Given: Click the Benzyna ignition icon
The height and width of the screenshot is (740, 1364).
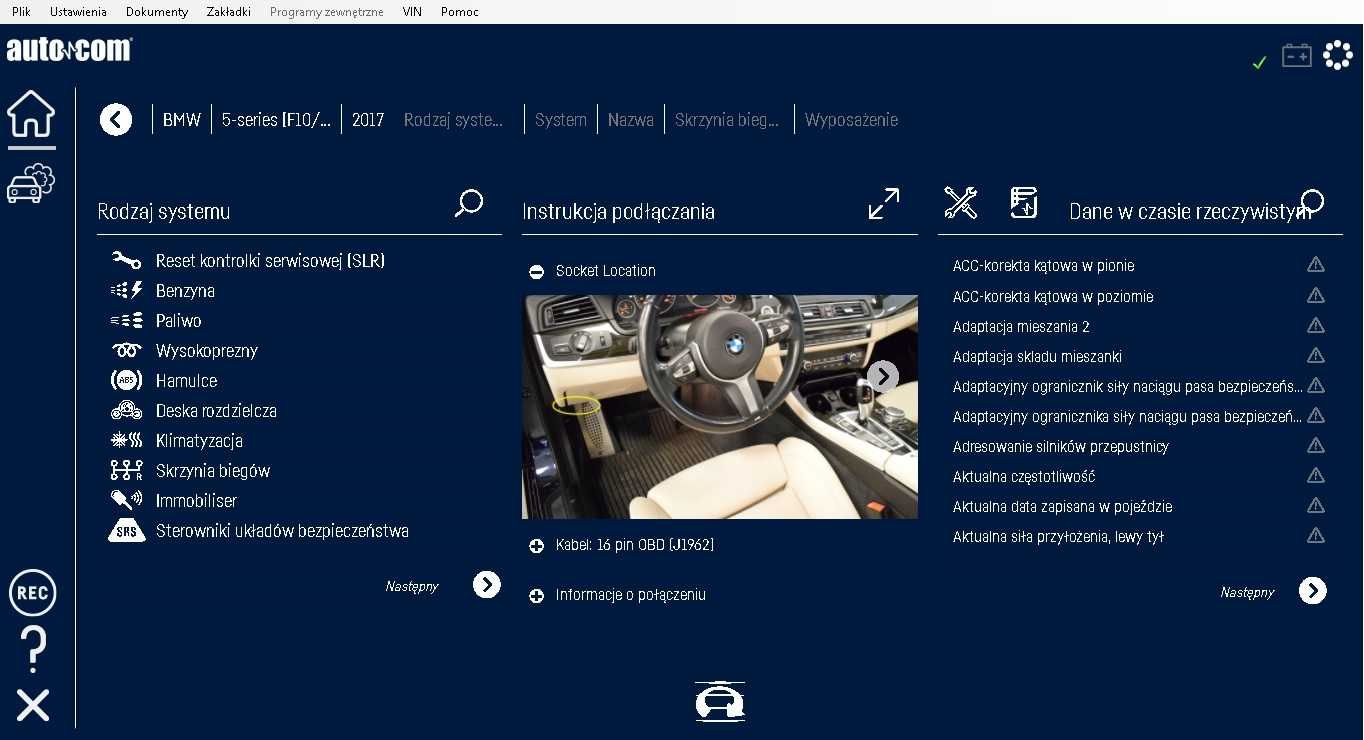Looking at the screenshot, I should click(126, 291).
